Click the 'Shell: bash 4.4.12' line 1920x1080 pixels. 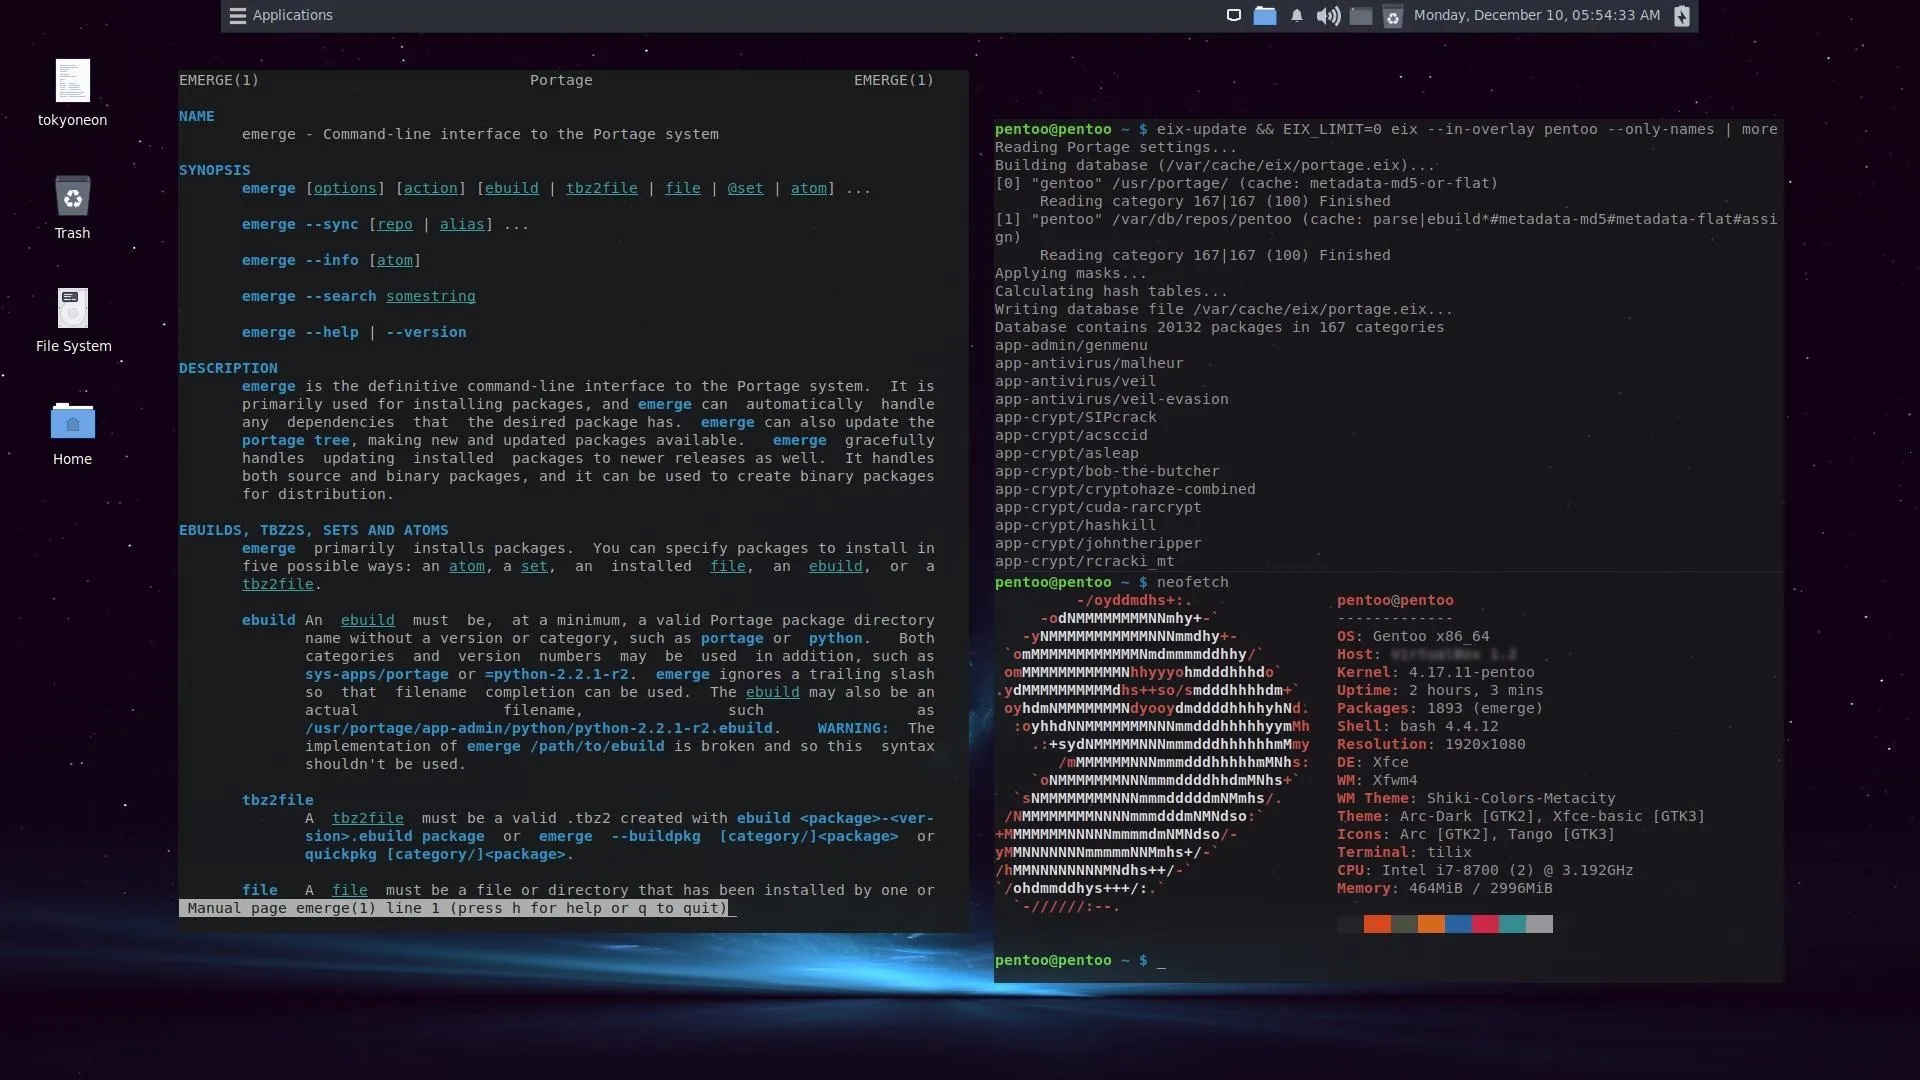click(x=1418, y=727)
